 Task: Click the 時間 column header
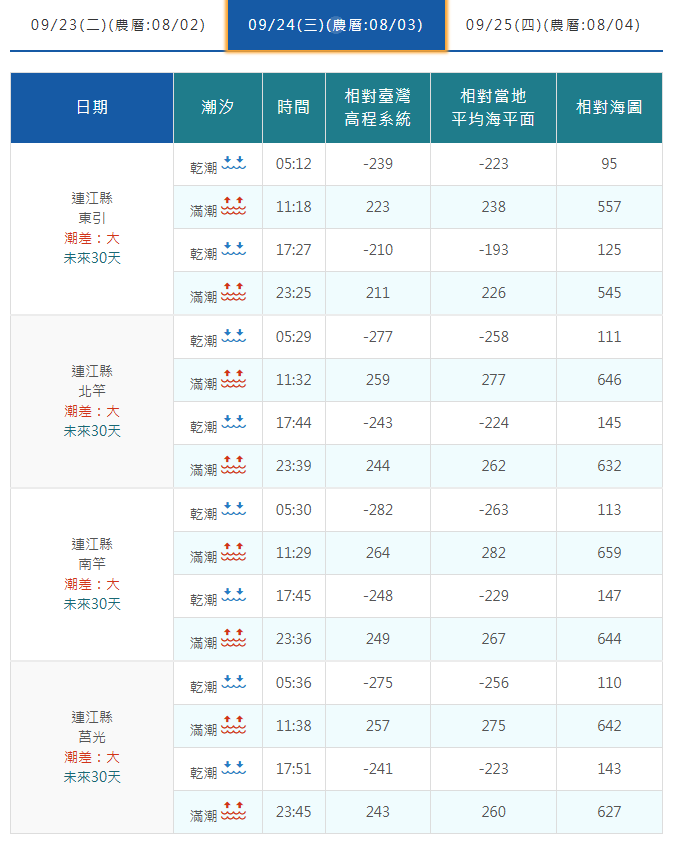294,107
